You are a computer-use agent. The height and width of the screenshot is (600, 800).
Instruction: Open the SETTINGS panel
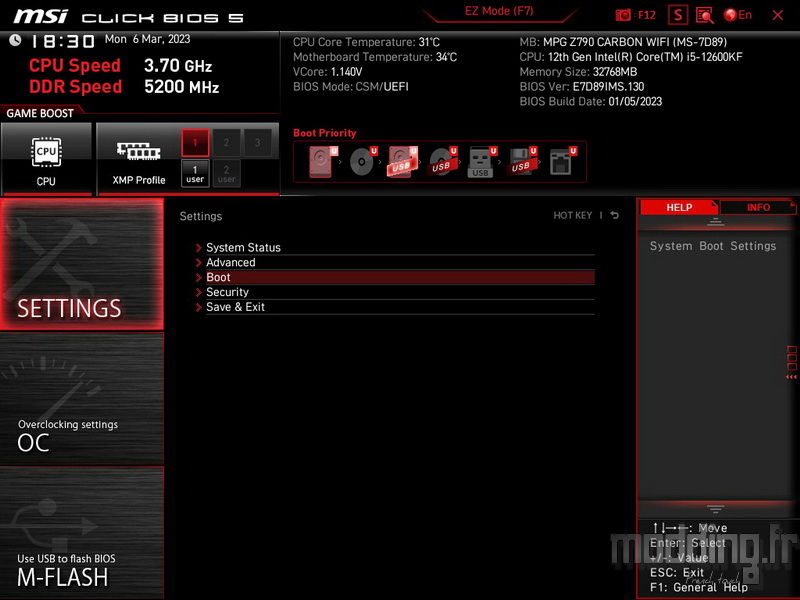[x=82, y=264]
